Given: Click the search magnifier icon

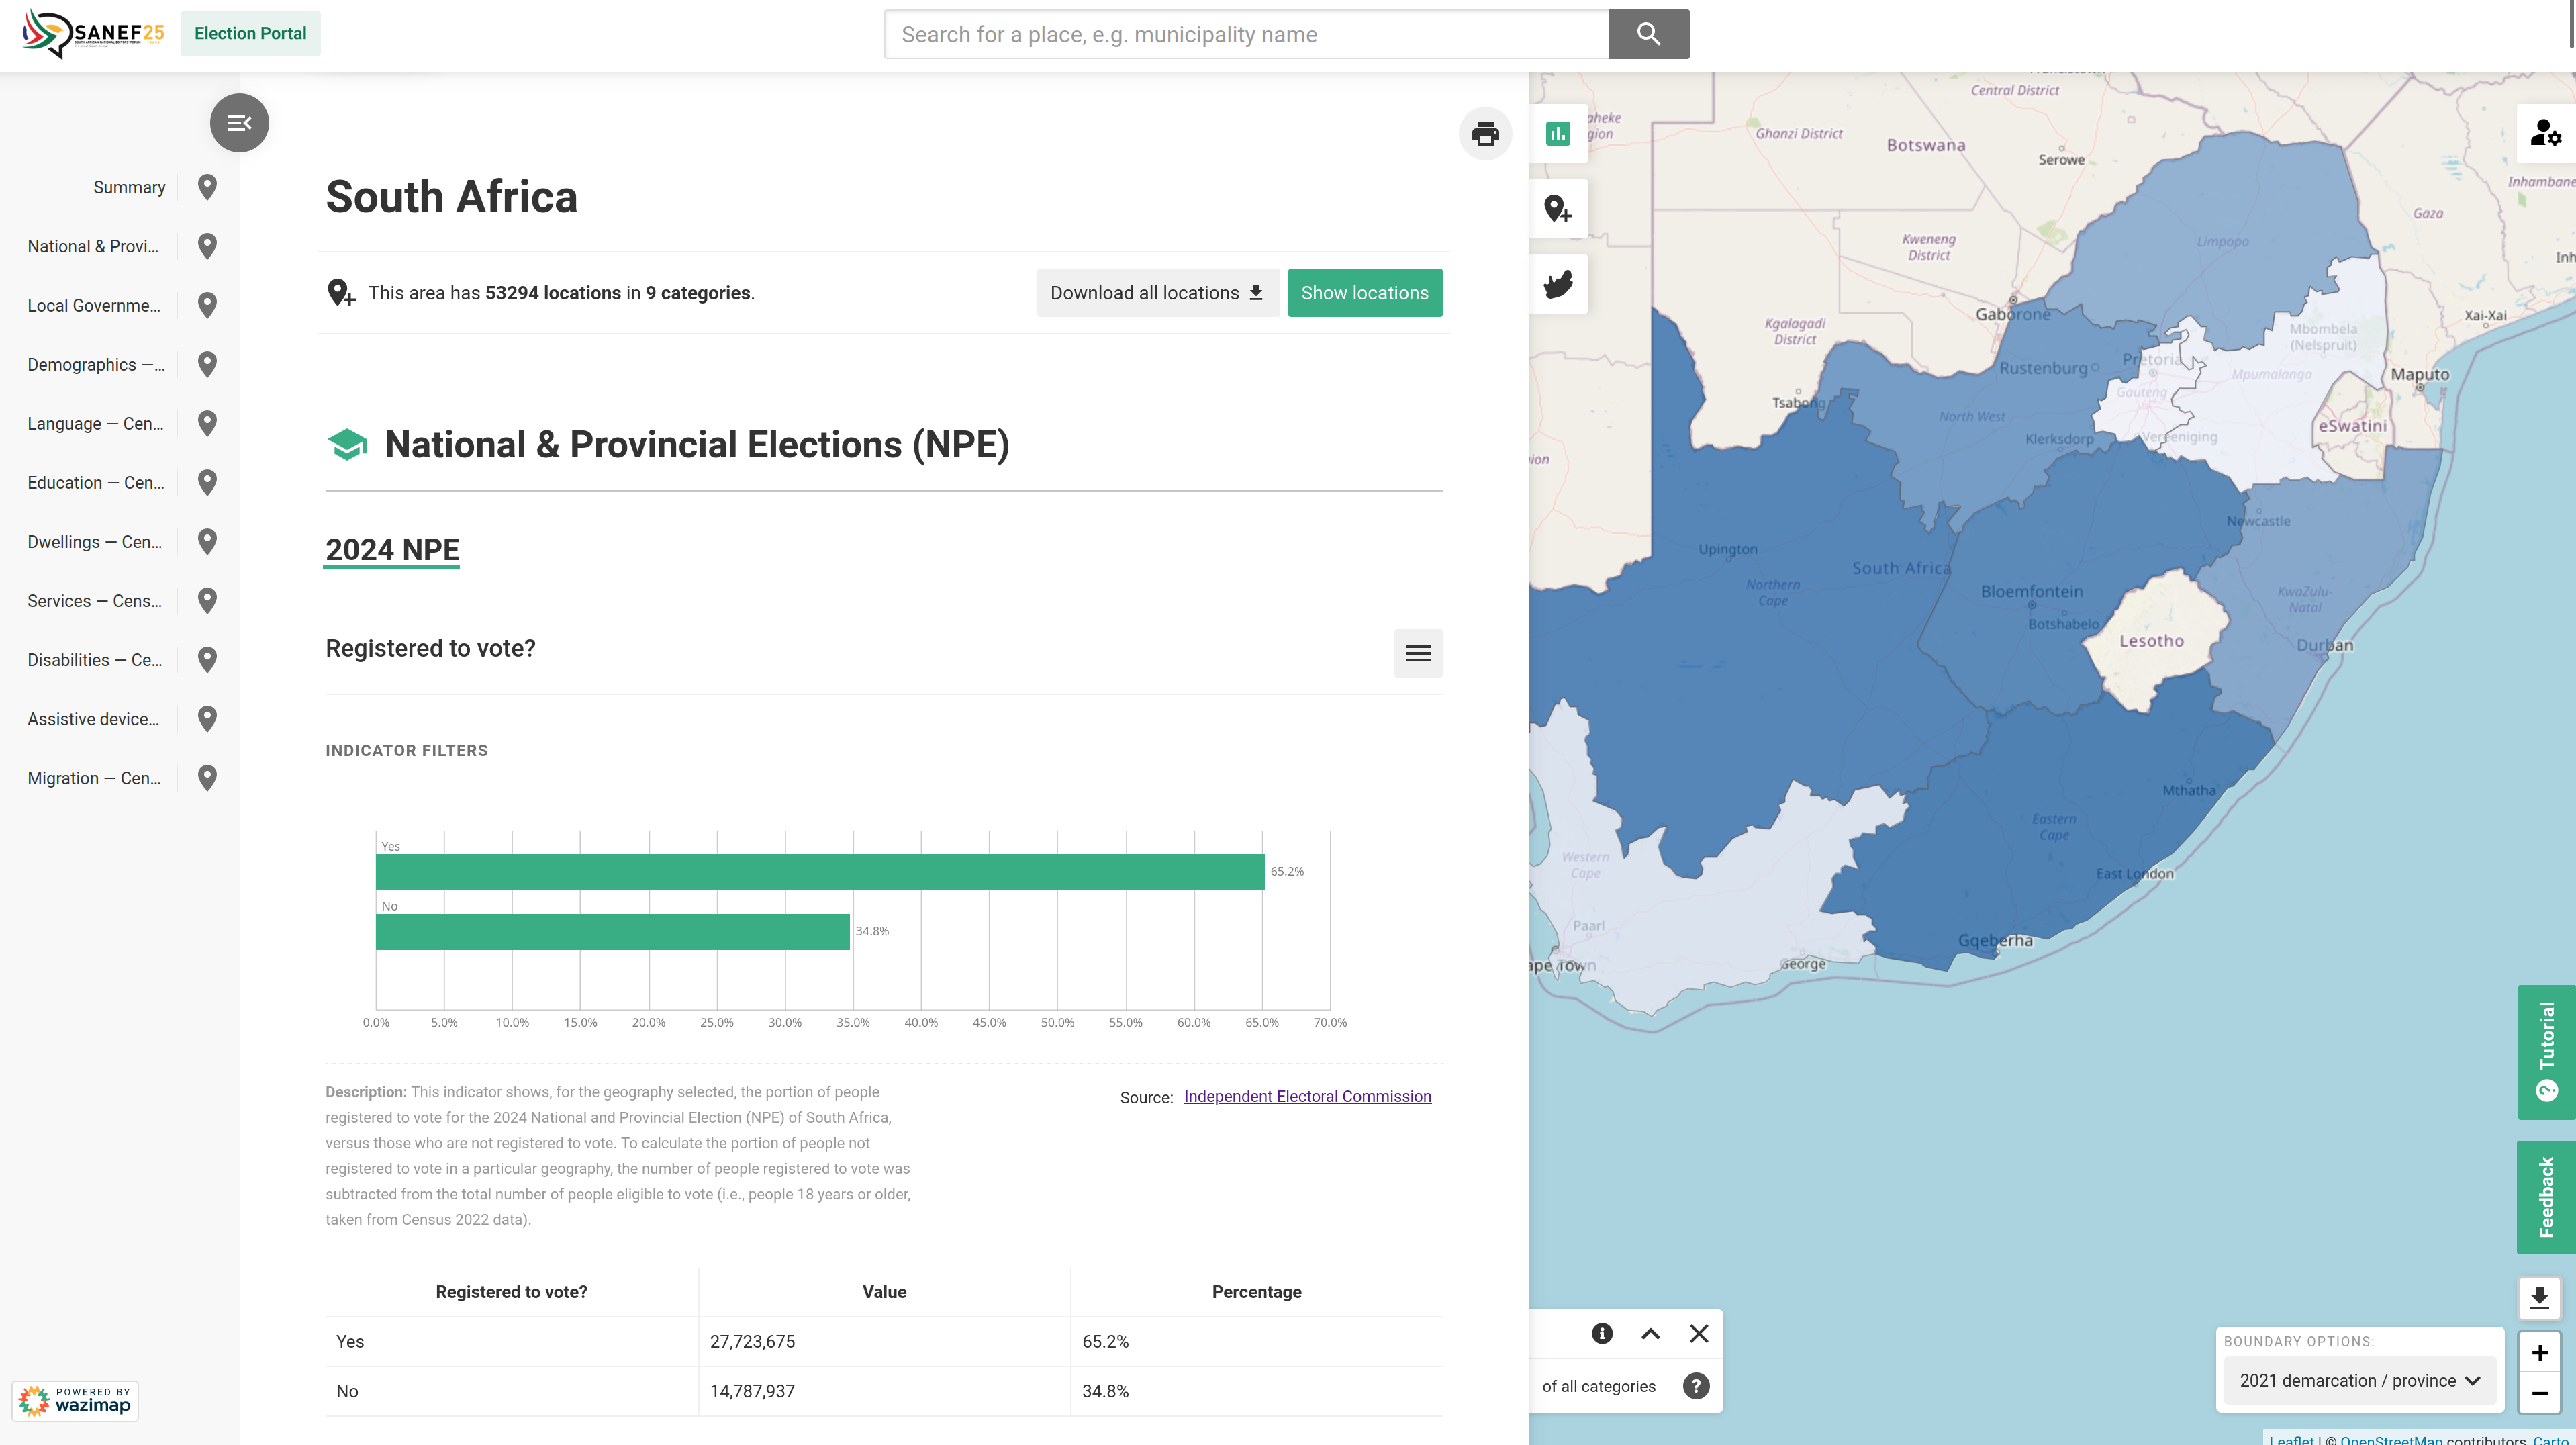Looking at the screenshot, I should (1647, 34).
